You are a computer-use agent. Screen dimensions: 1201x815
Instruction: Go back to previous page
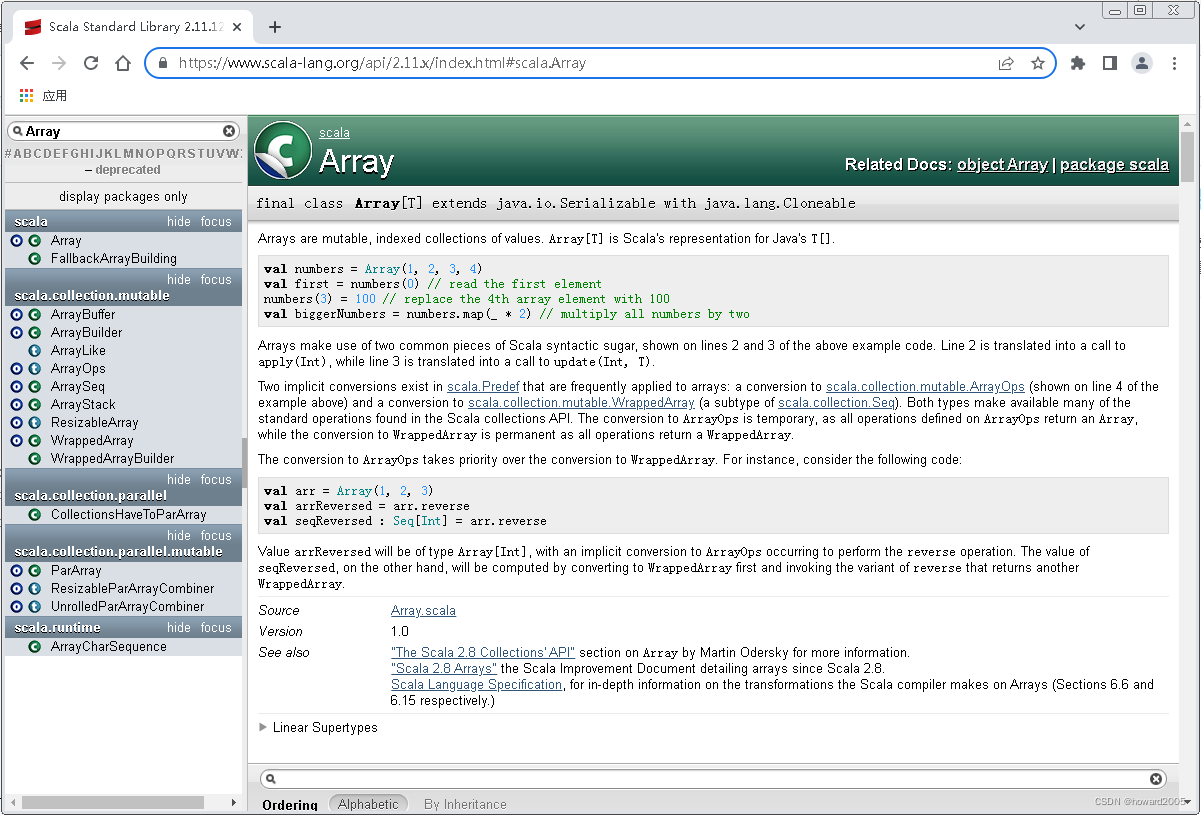27,63
